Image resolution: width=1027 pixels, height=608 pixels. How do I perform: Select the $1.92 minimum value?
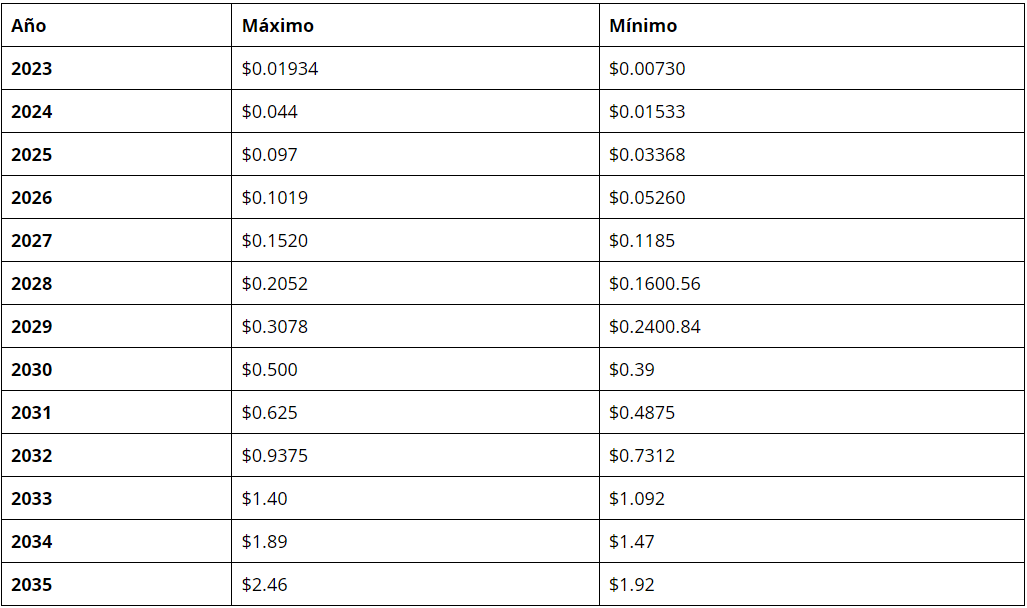632,585
